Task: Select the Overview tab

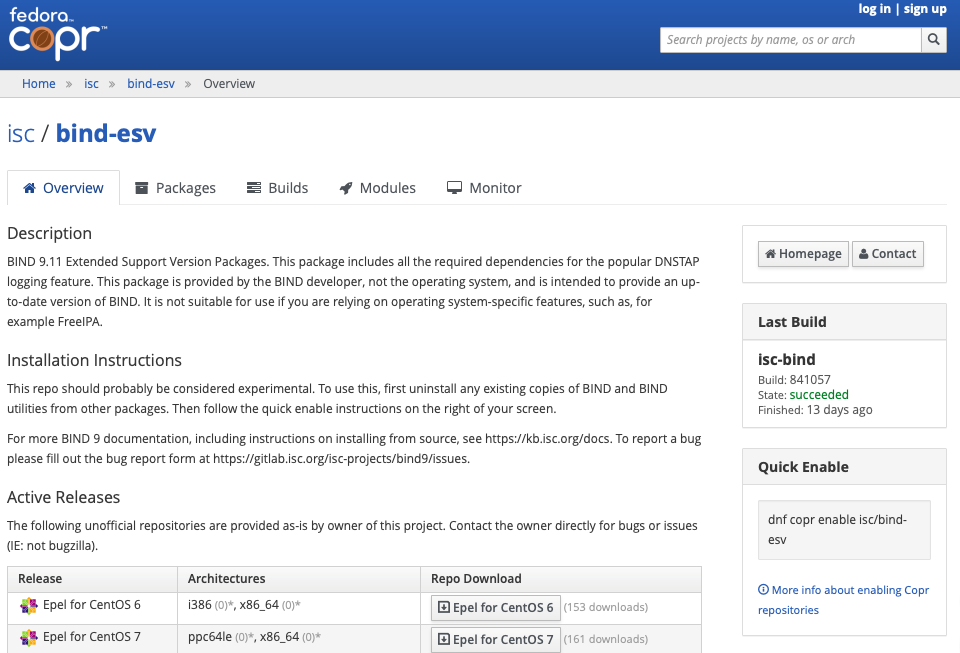Action: tap(63, 188)
